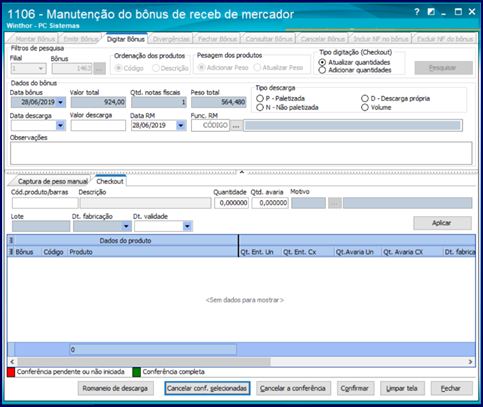483x407 pixels.
Task: Open Incluir NF no bônus tab
Action: pyautogui.click(x=381, y=39)
